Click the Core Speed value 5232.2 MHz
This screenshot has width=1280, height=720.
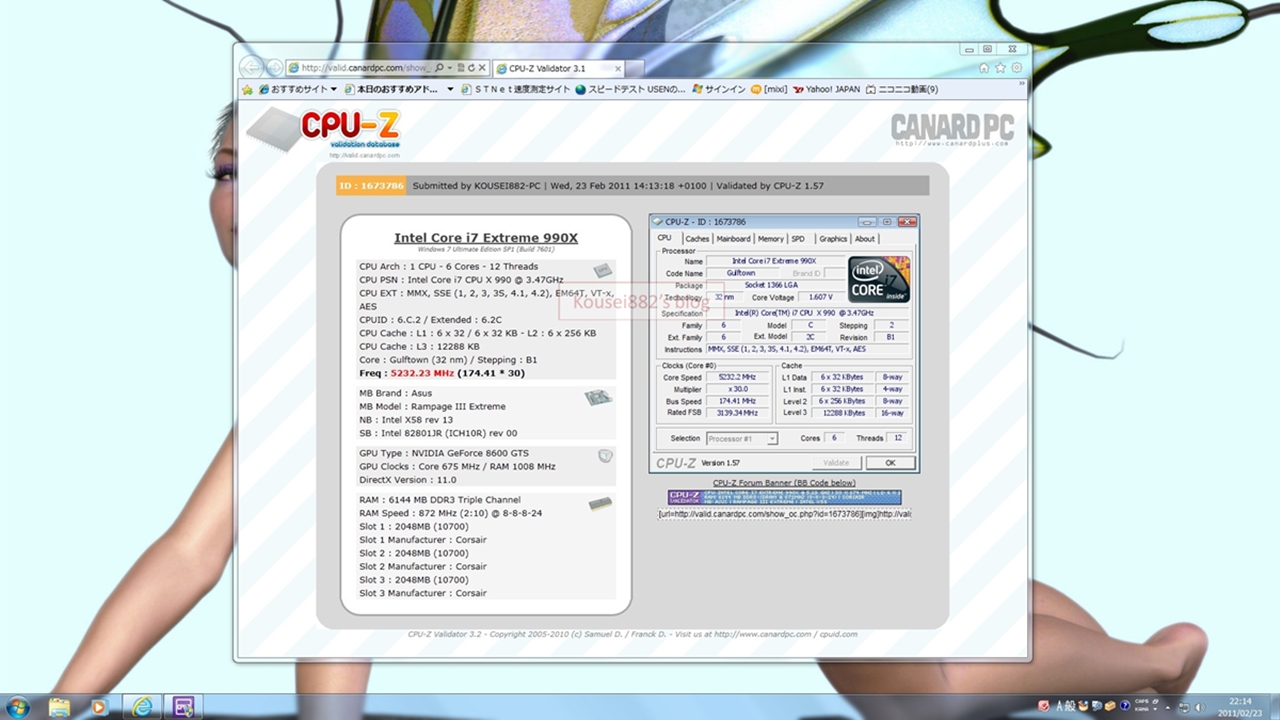[735, 377]
